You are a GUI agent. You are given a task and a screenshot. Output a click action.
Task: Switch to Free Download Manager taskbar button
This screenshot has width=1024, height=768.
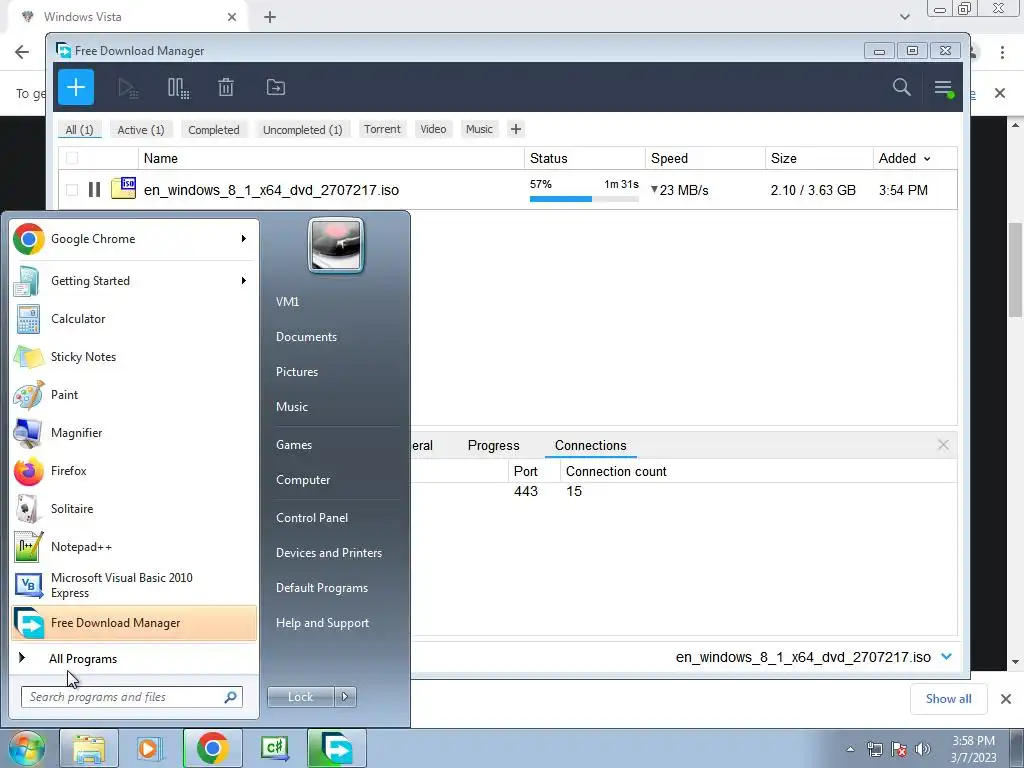336,748
